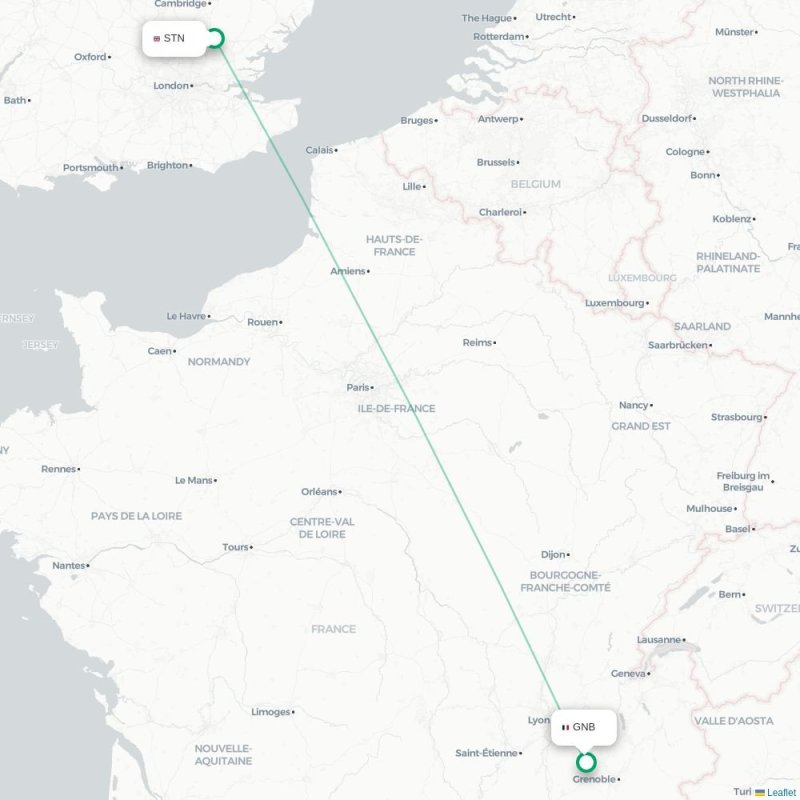Select the GNB airport label popup
This screenshot has height=800, width=800.
click(x=584, y=728)
